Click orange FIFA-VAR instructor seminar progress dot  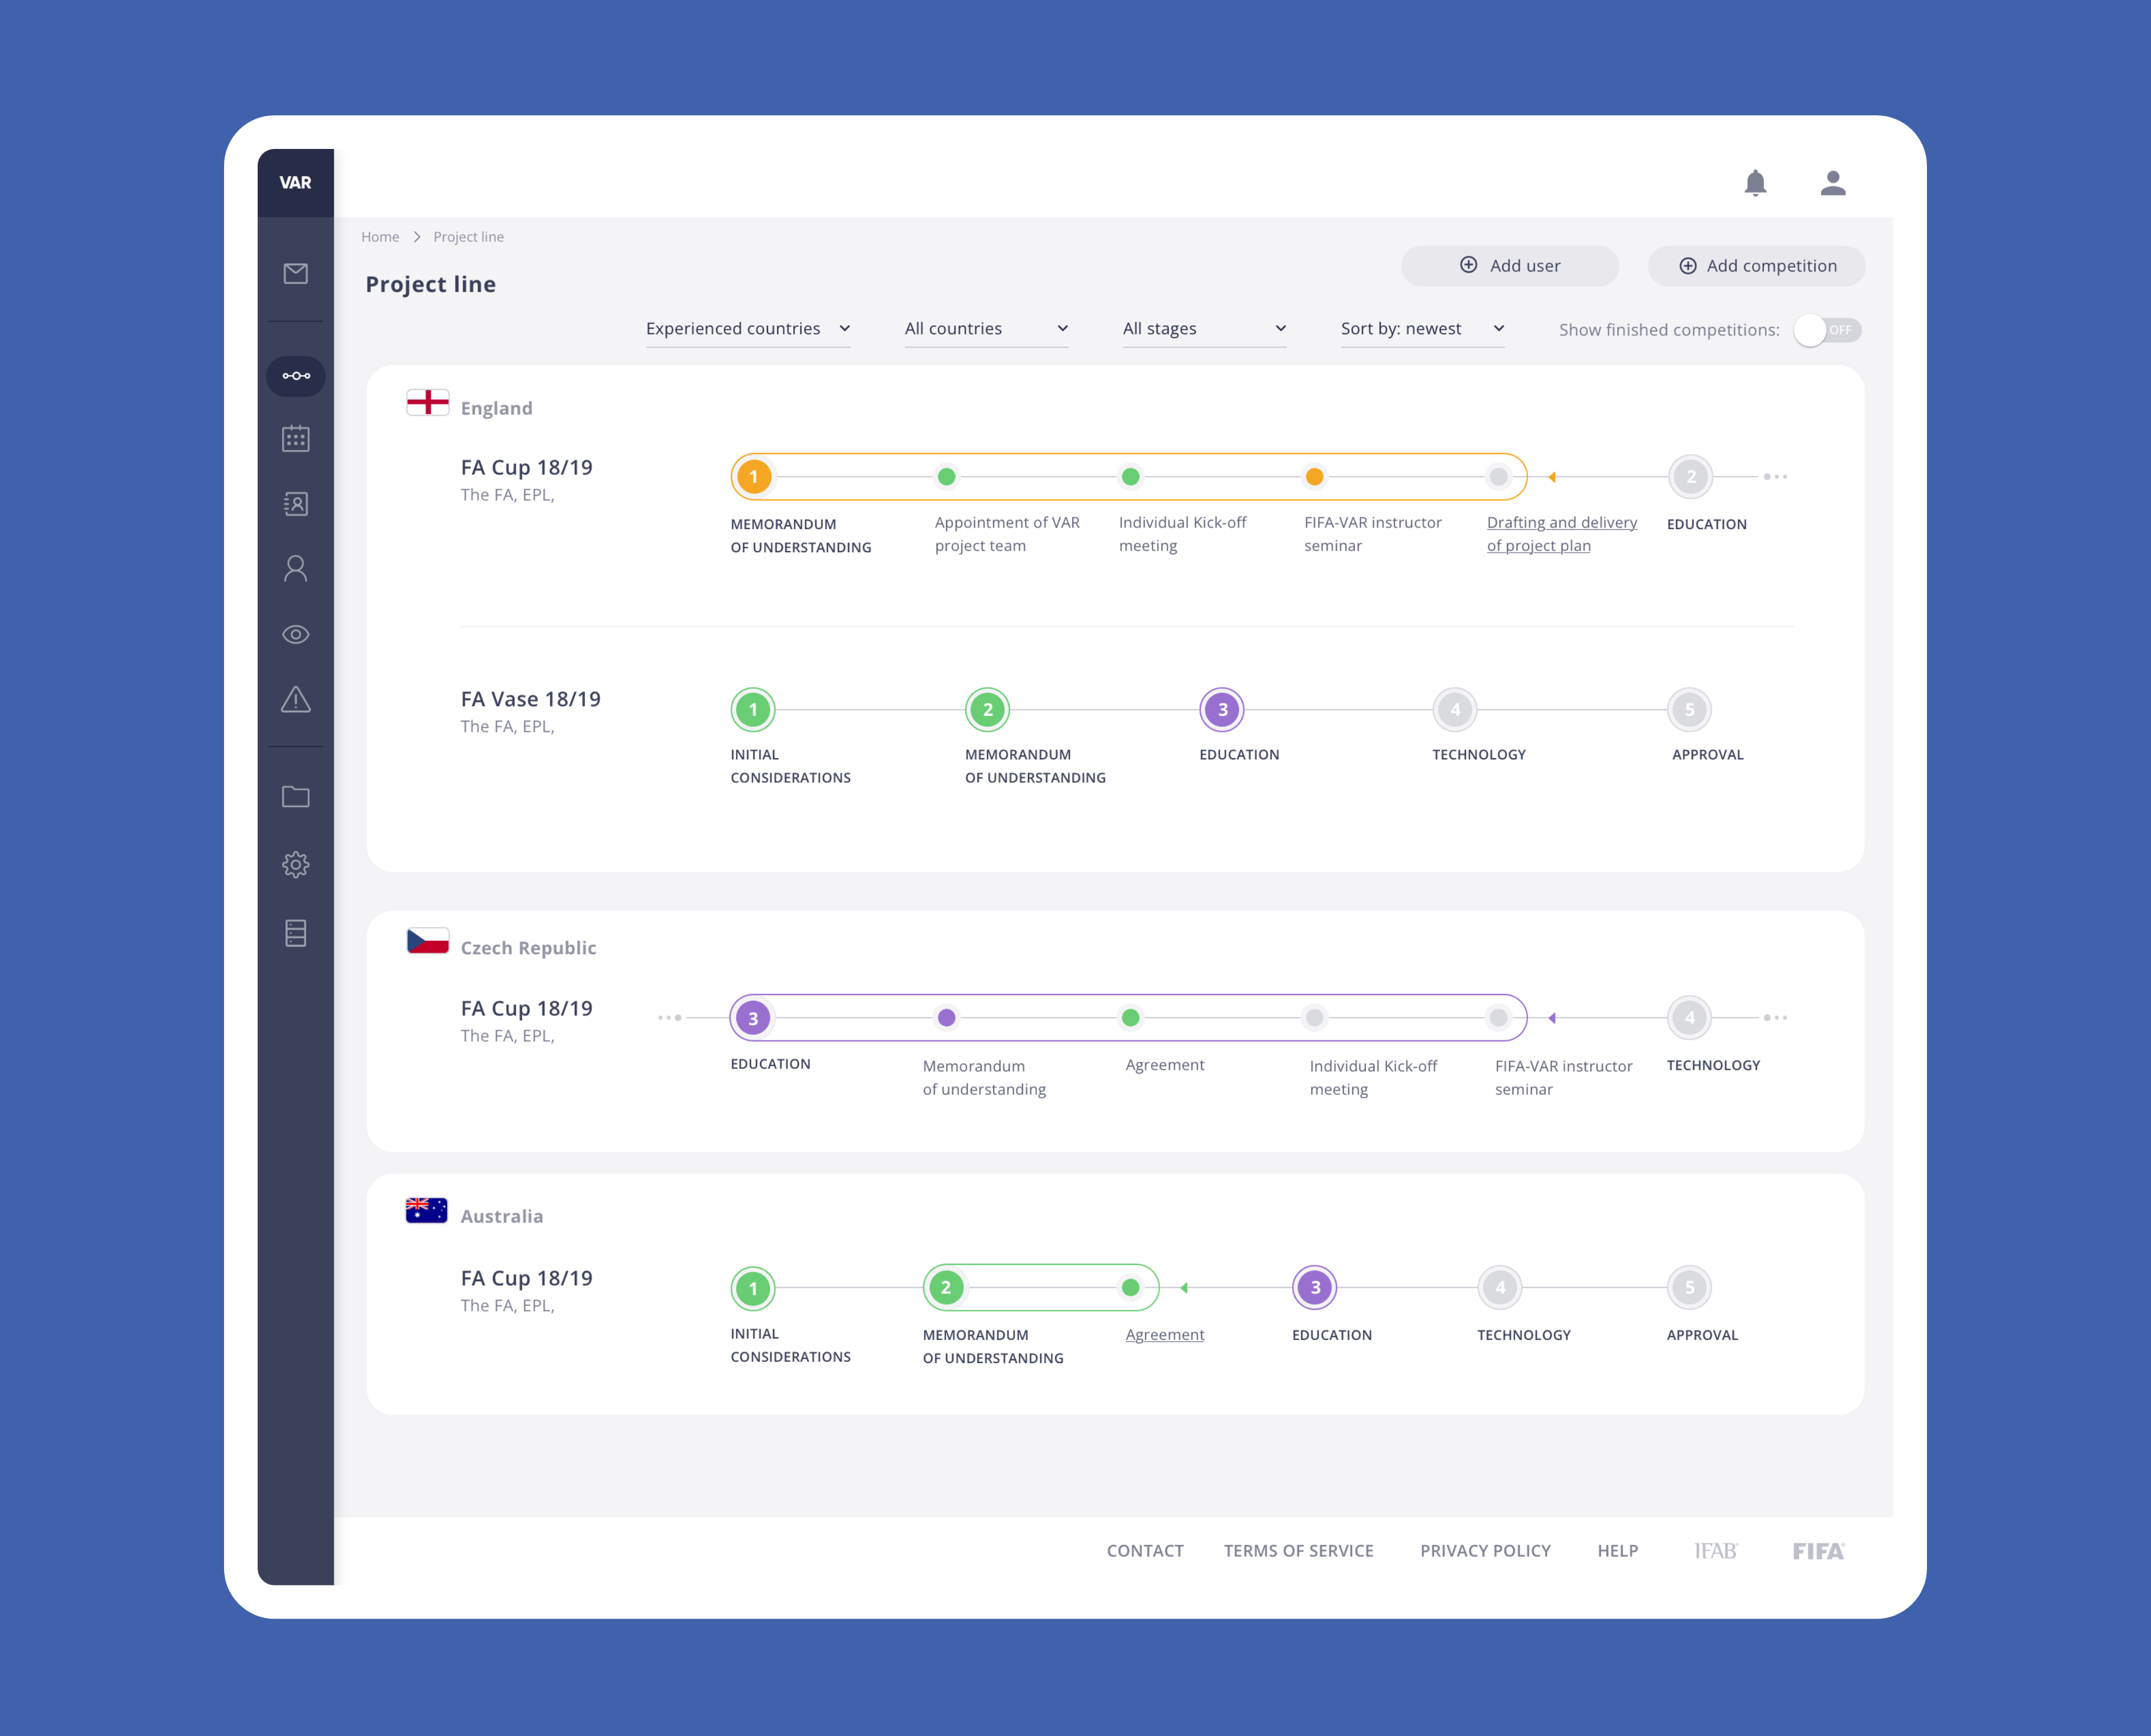pos(1314,477)
